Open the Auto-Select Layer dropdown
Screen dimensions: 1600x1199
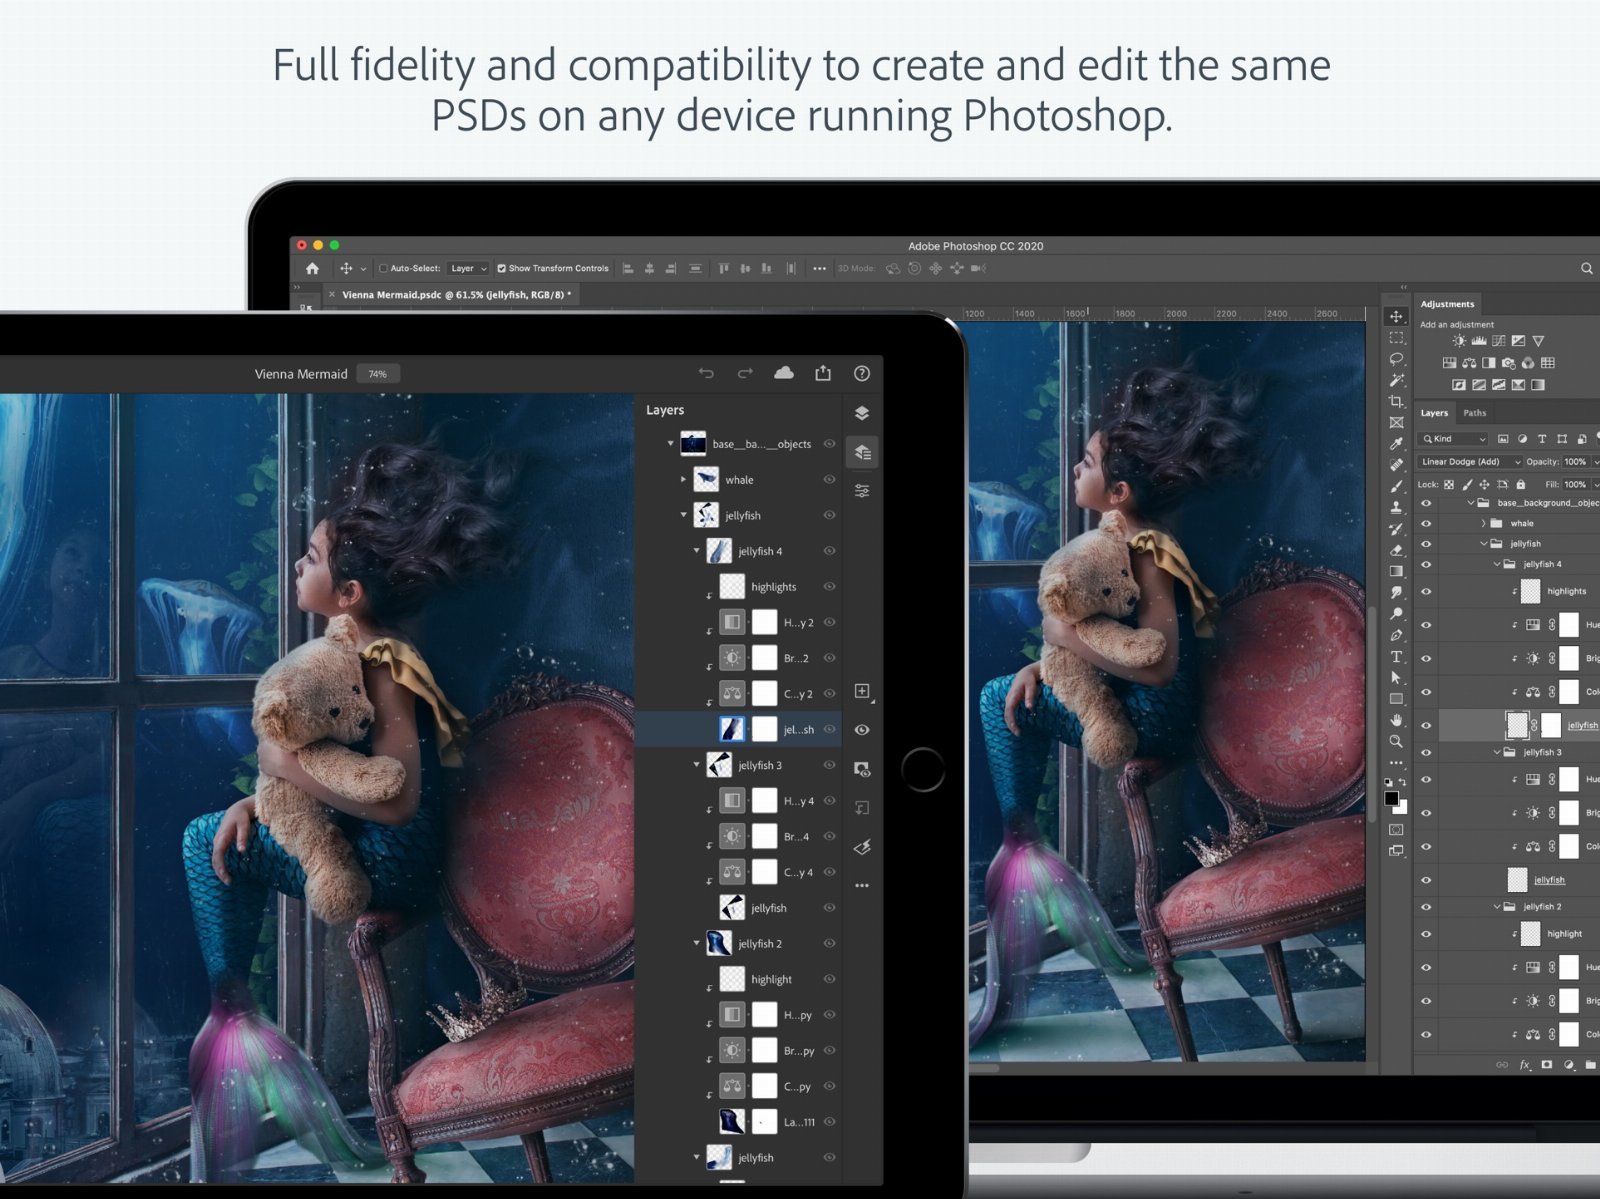click(x=468, y=268)
